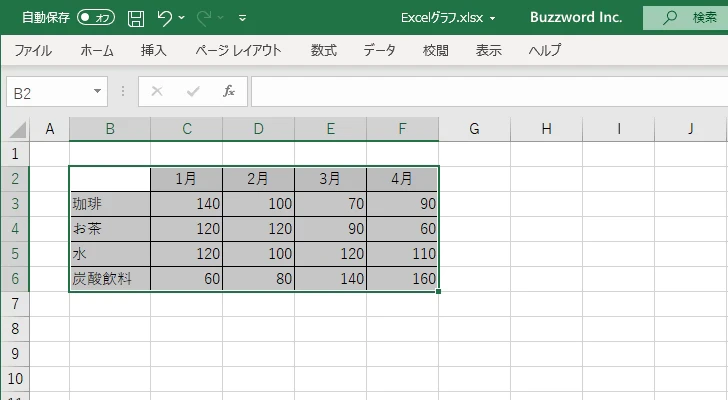This screenshot has height=400, width=728.
Task: Select column E header
Action: 331,129
